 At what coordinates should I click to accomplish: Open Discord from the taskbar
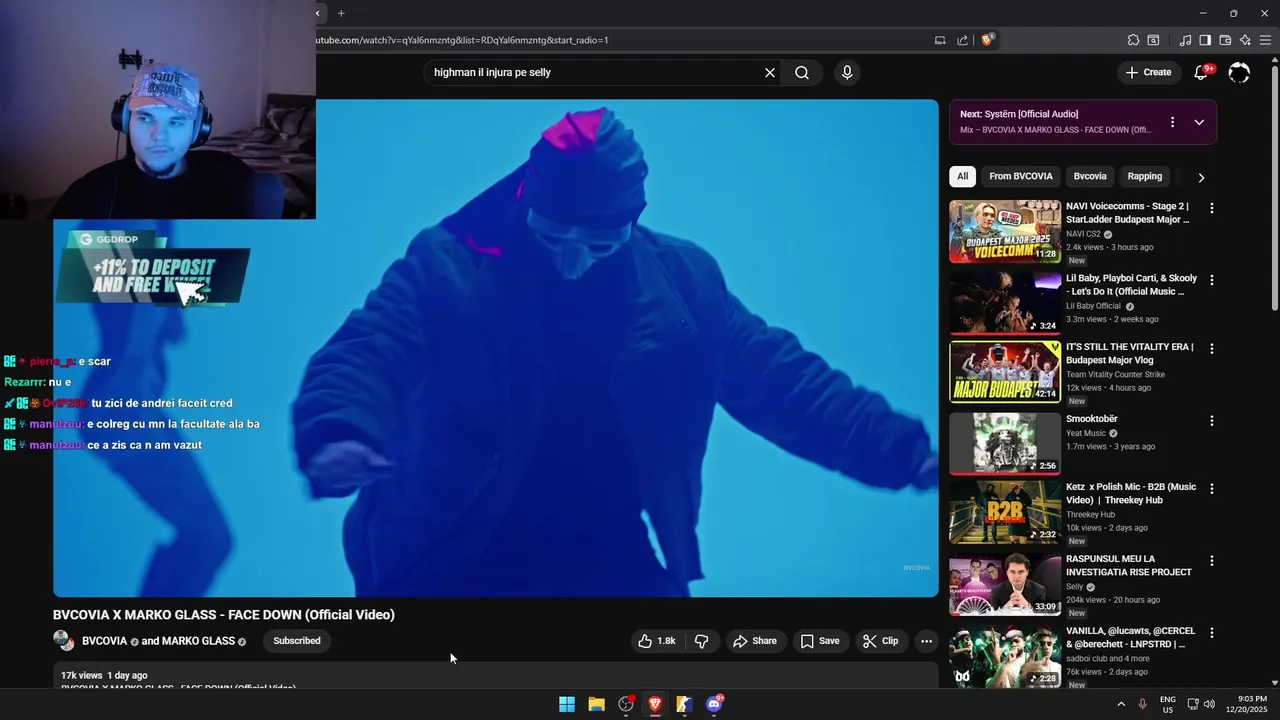714,704
